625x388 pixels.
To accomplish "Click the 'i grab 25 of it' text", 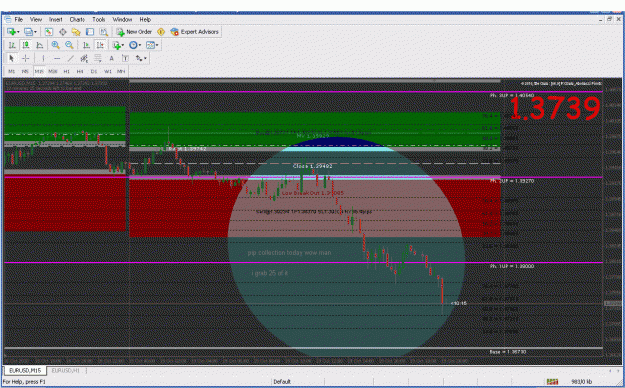I will (x=269, y=273).
